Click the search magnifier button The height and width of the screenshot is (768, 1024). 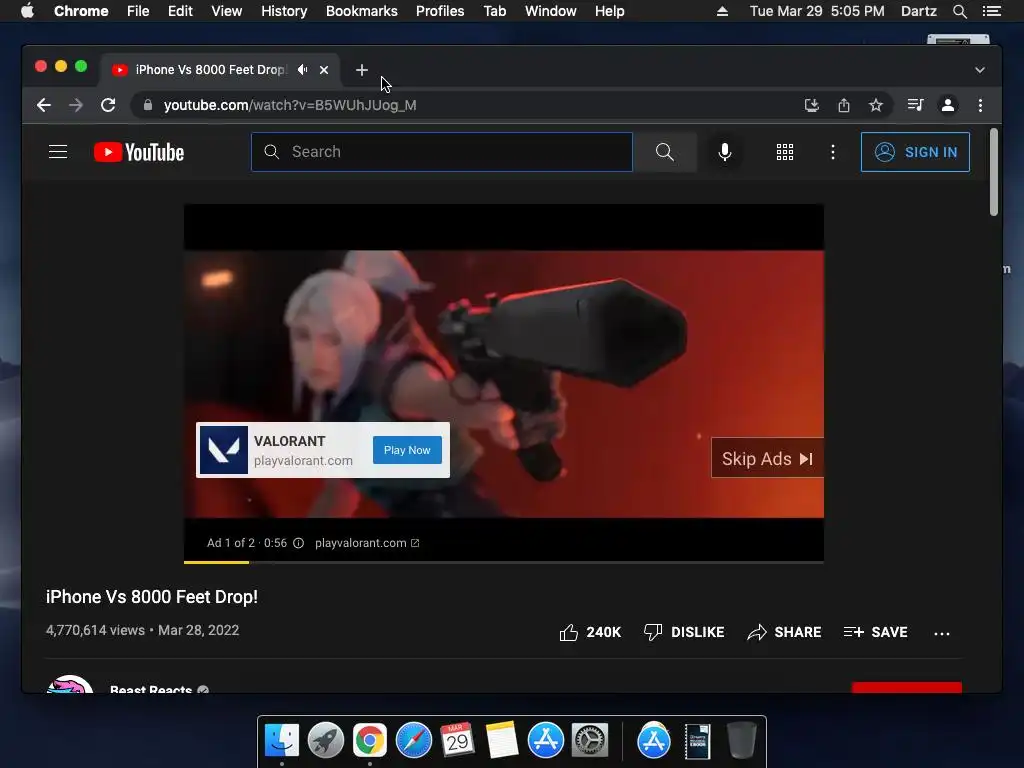coord(665,152)
